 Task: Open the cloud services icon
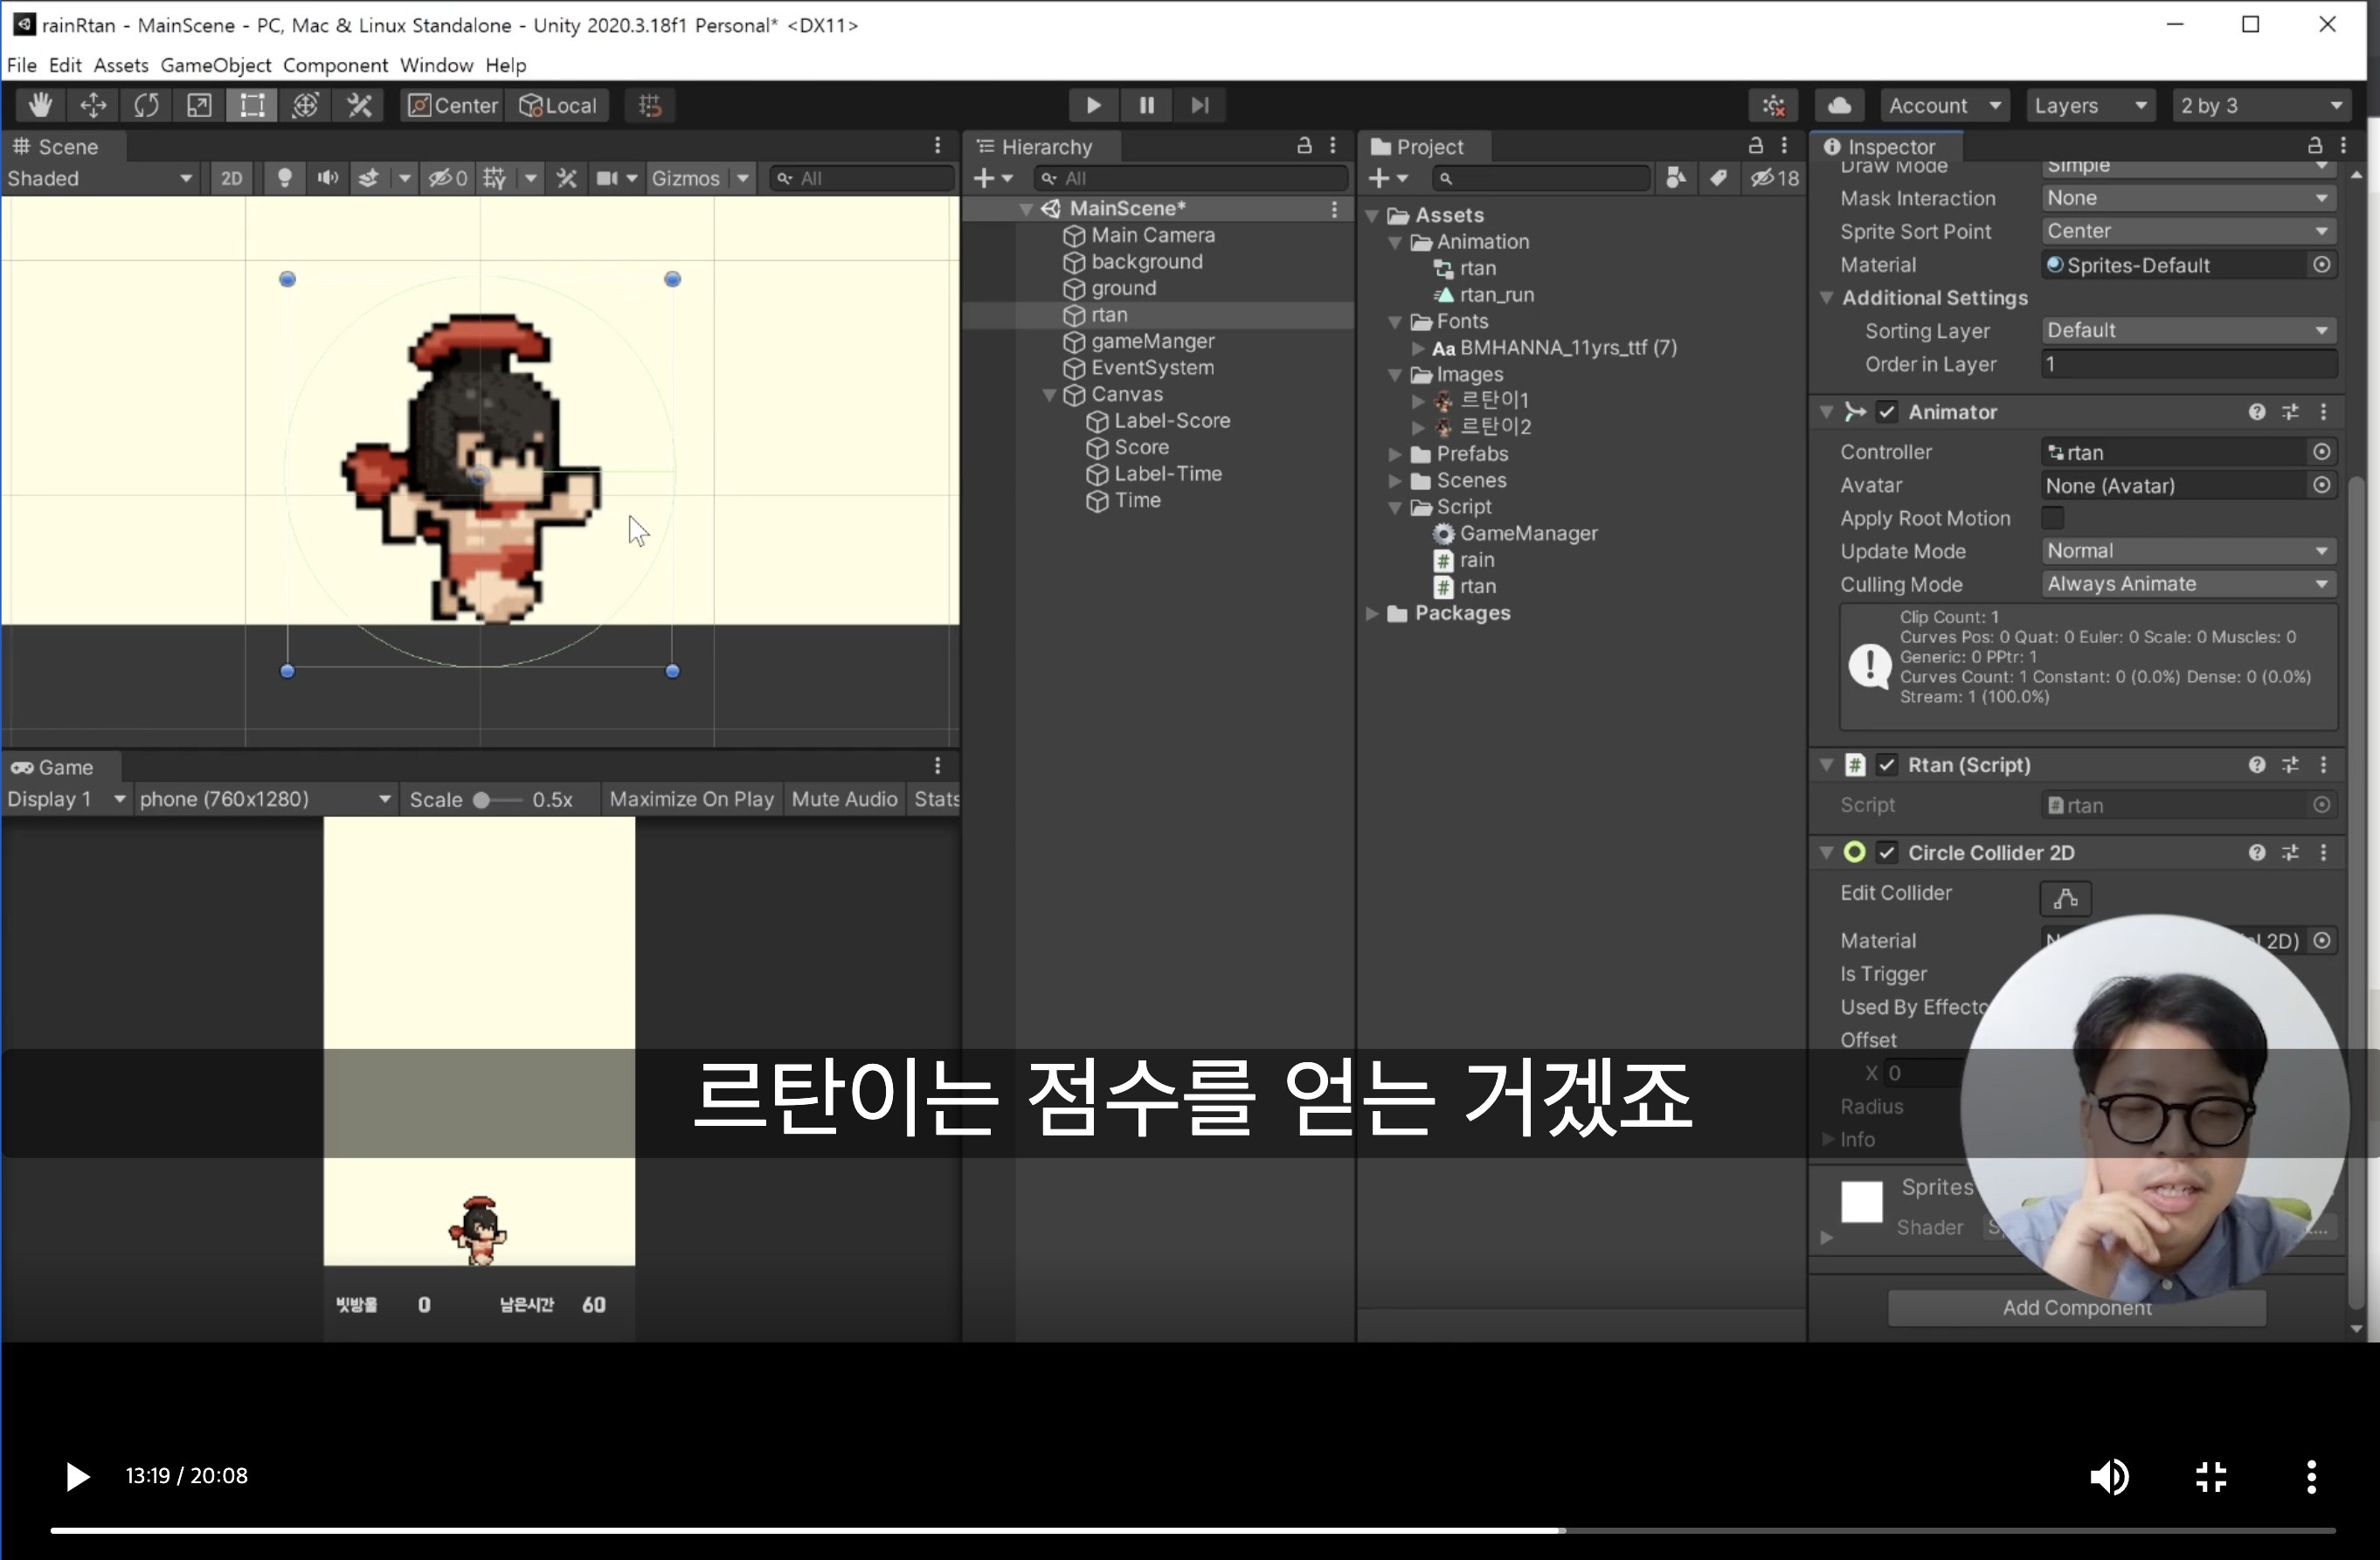[x=1839, y=105]
